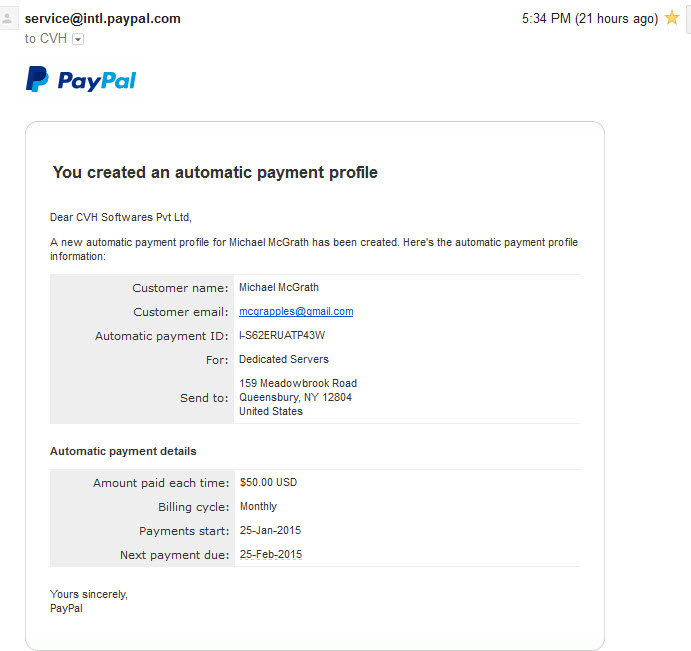The height and width of the screenshot is (651, 691).
Task: Click the 'to CVH' recipient text
Action: coord(45,39)
